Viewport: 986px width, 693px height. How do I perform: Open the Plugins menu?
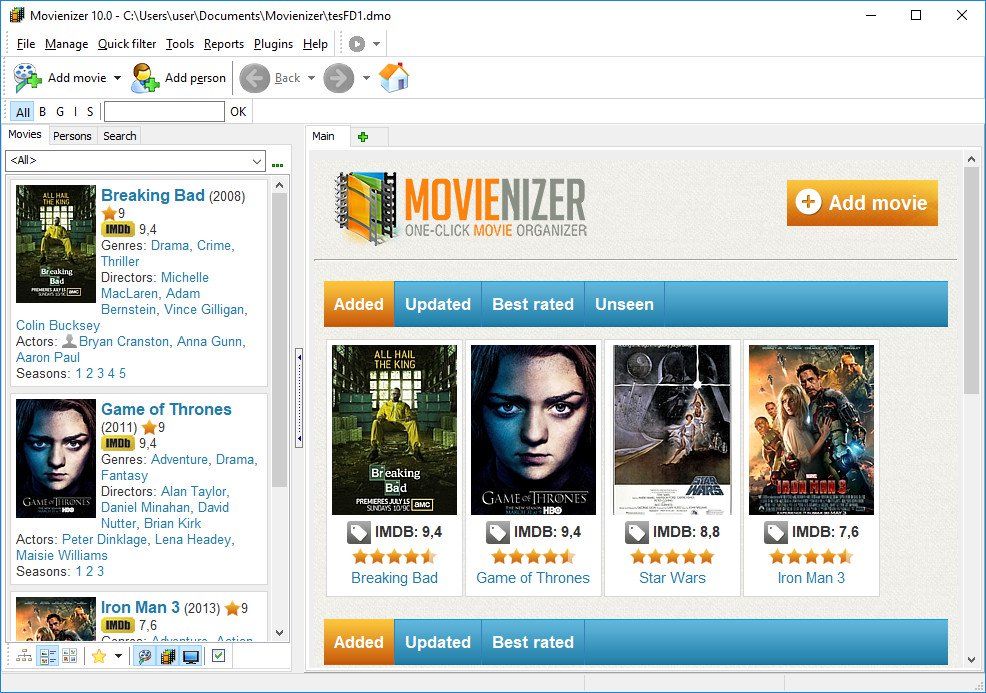[x=274, y=44]
